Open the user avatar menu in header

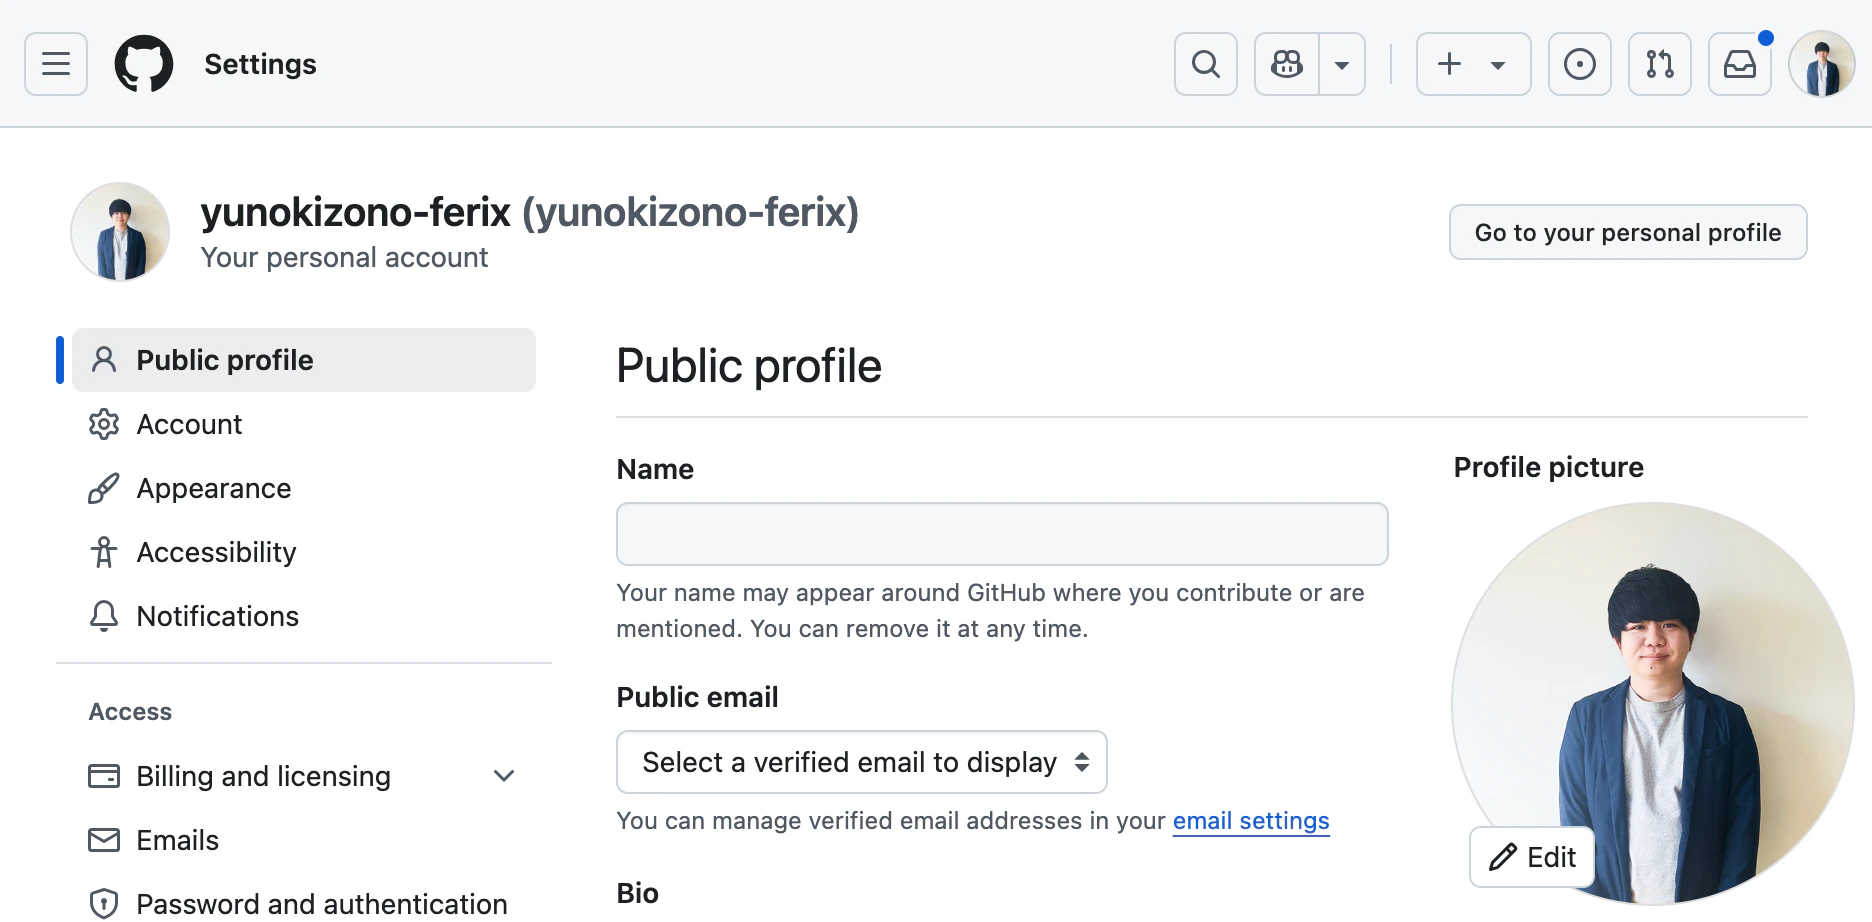(x=1822, y=64)
